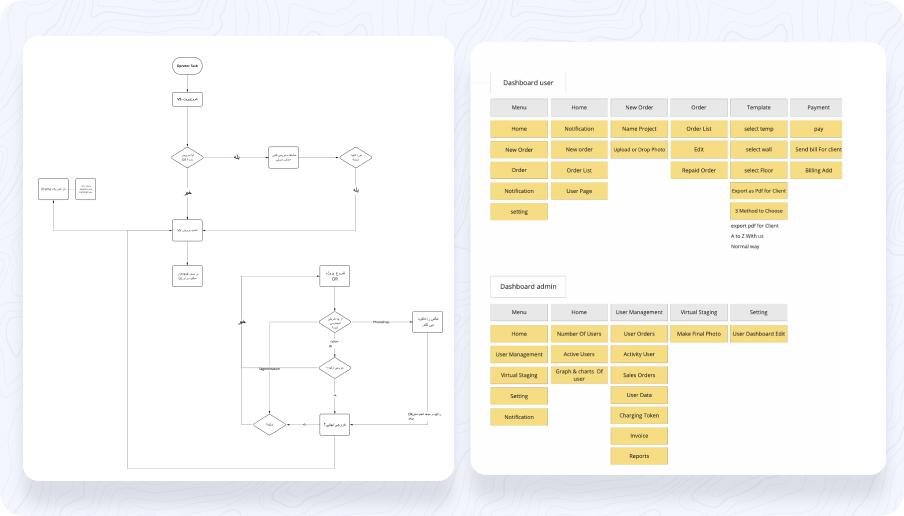Select the Payment column header
The width and height of the screenshot is (904, 516).
coord(817,107)
